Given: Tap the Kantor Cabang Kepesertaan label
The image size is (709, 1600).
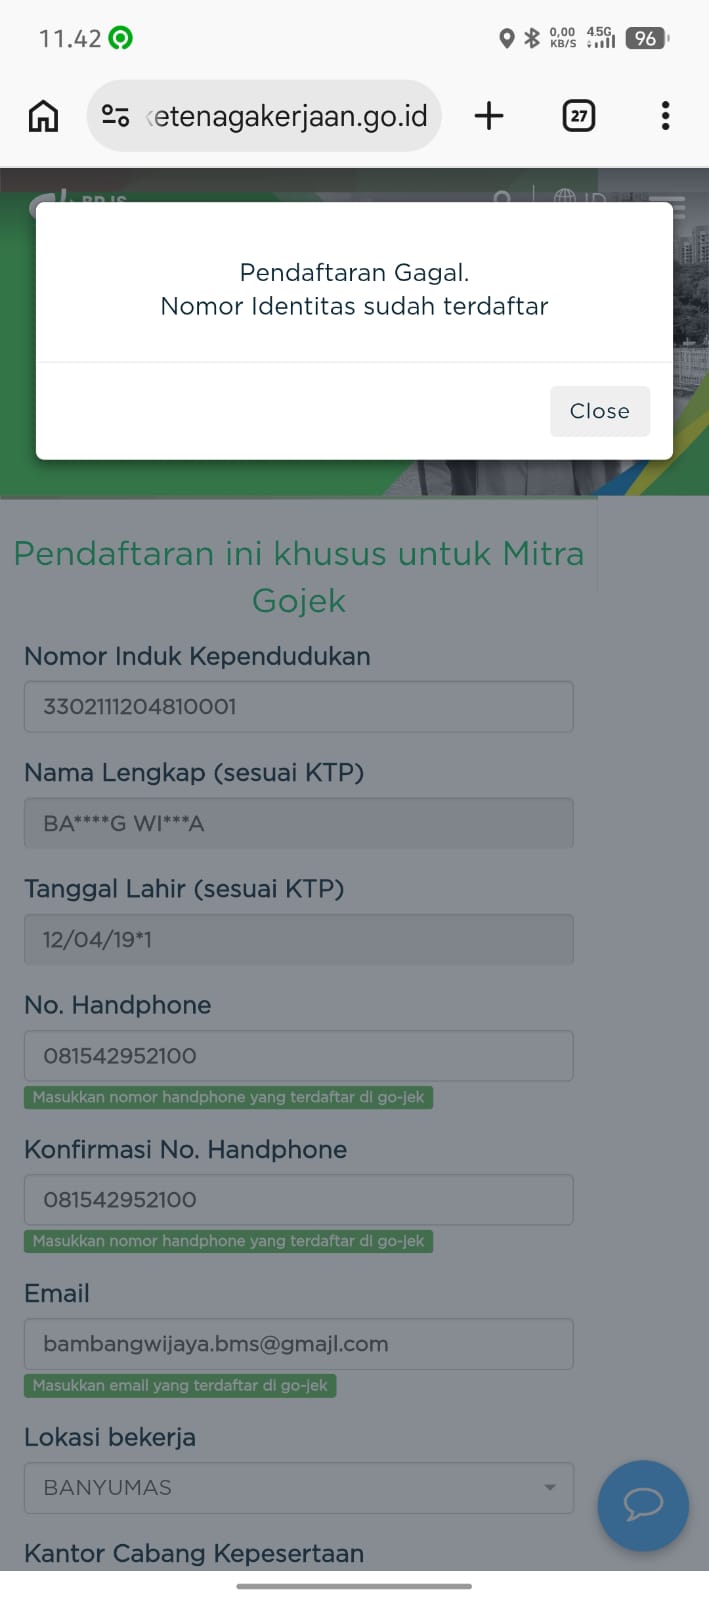Looking at the screenshot, I should [x=194, y=1553].
